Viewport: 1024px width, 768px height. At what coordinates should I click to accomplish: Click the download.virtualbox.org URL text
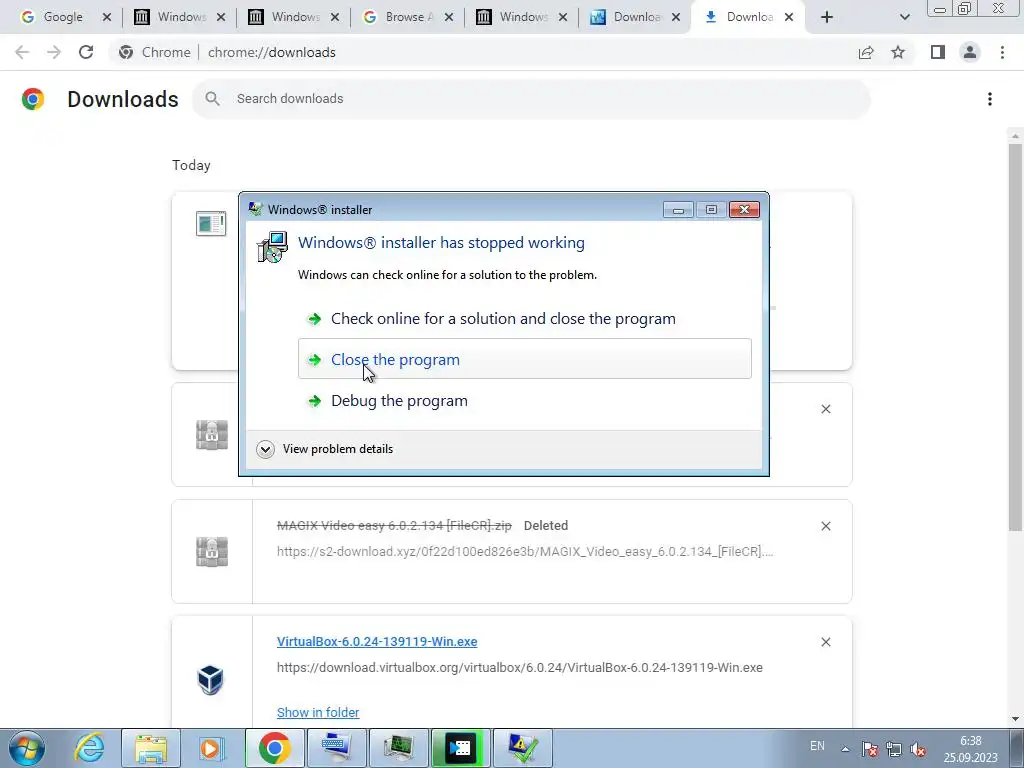pyautogui.click(x=520, y=667)
